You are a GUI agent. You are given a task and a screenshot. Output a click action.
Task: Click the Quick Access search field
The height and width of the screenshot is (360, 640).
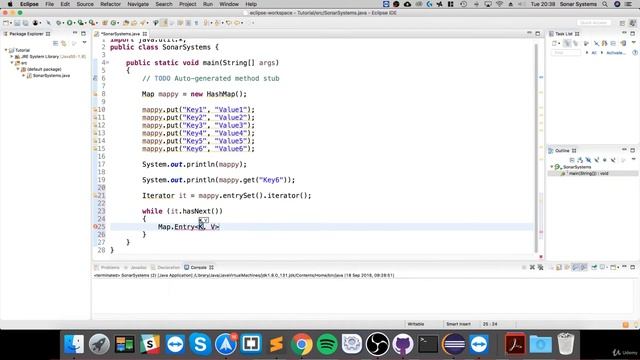[x=594, y=23]
